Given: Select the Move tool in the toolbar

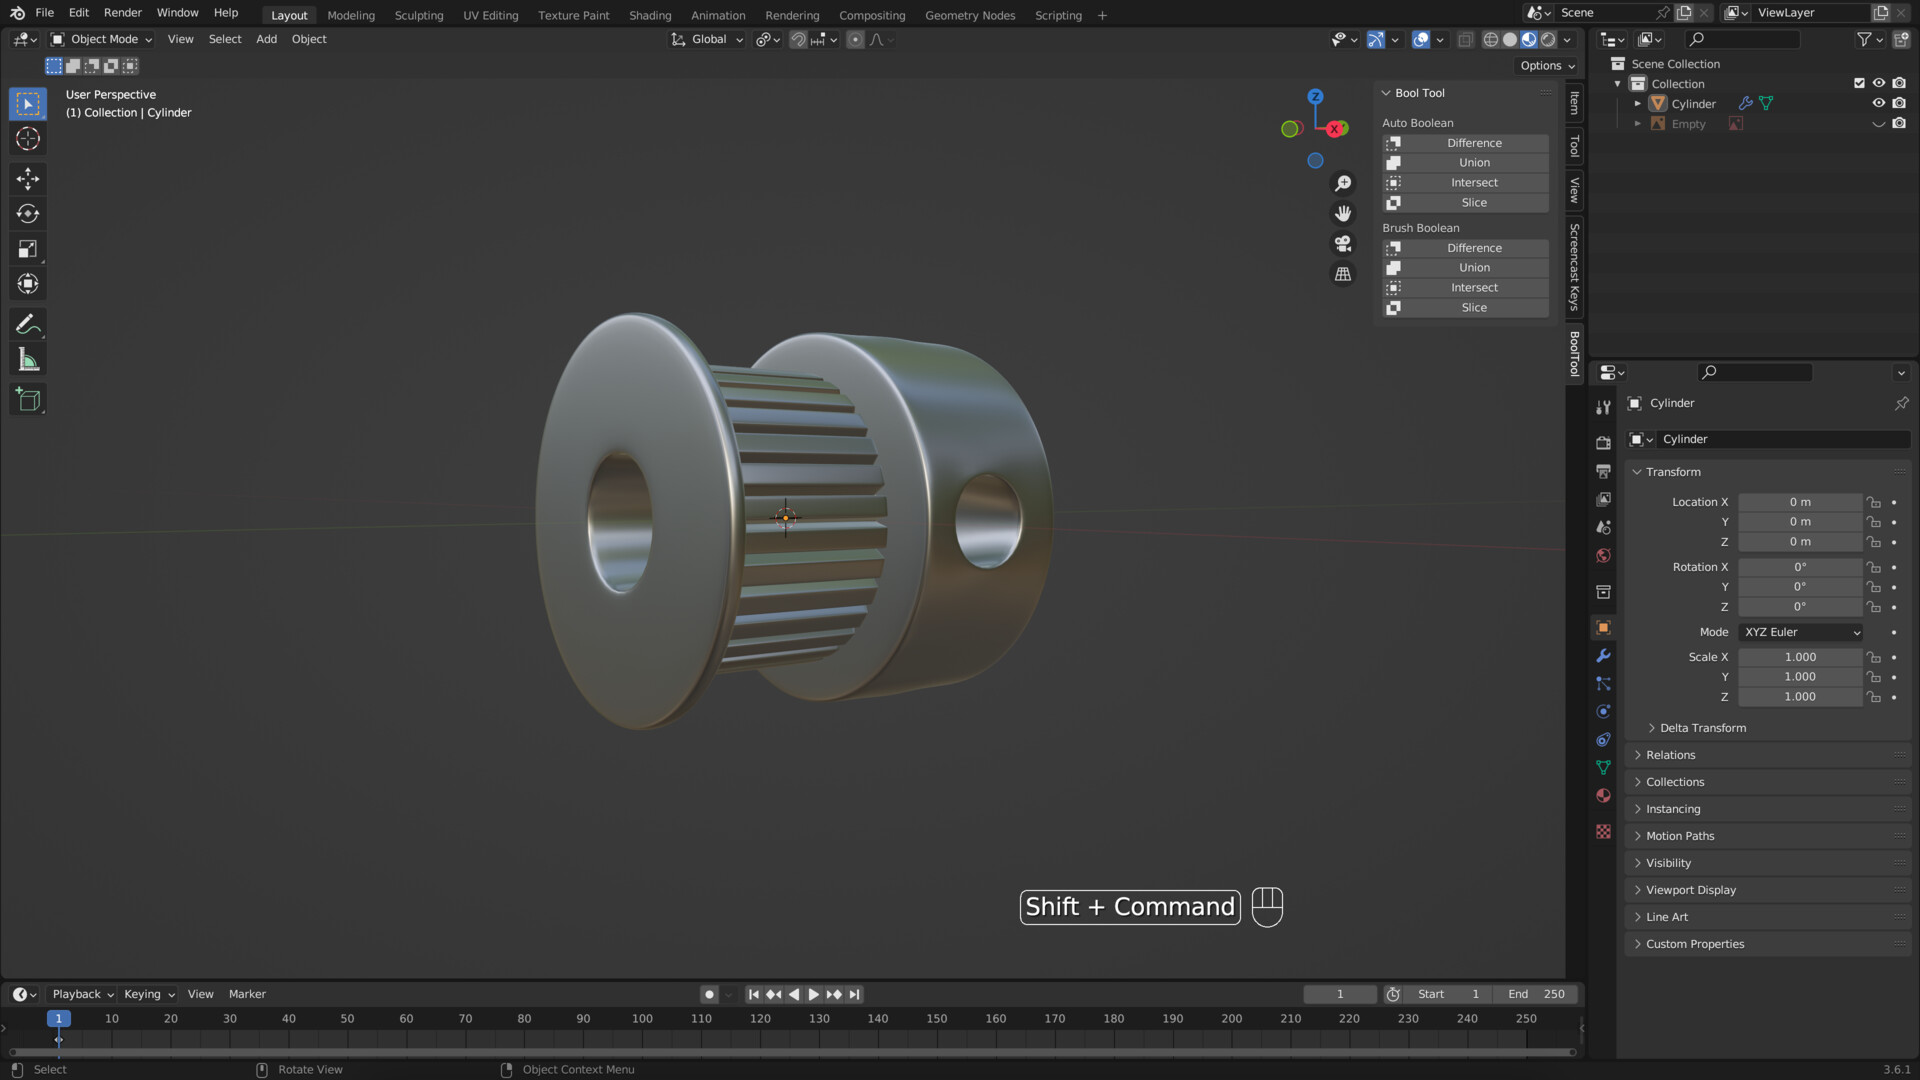Looking at the screenshot, I should pyautogui.click(x=27, y=178).
